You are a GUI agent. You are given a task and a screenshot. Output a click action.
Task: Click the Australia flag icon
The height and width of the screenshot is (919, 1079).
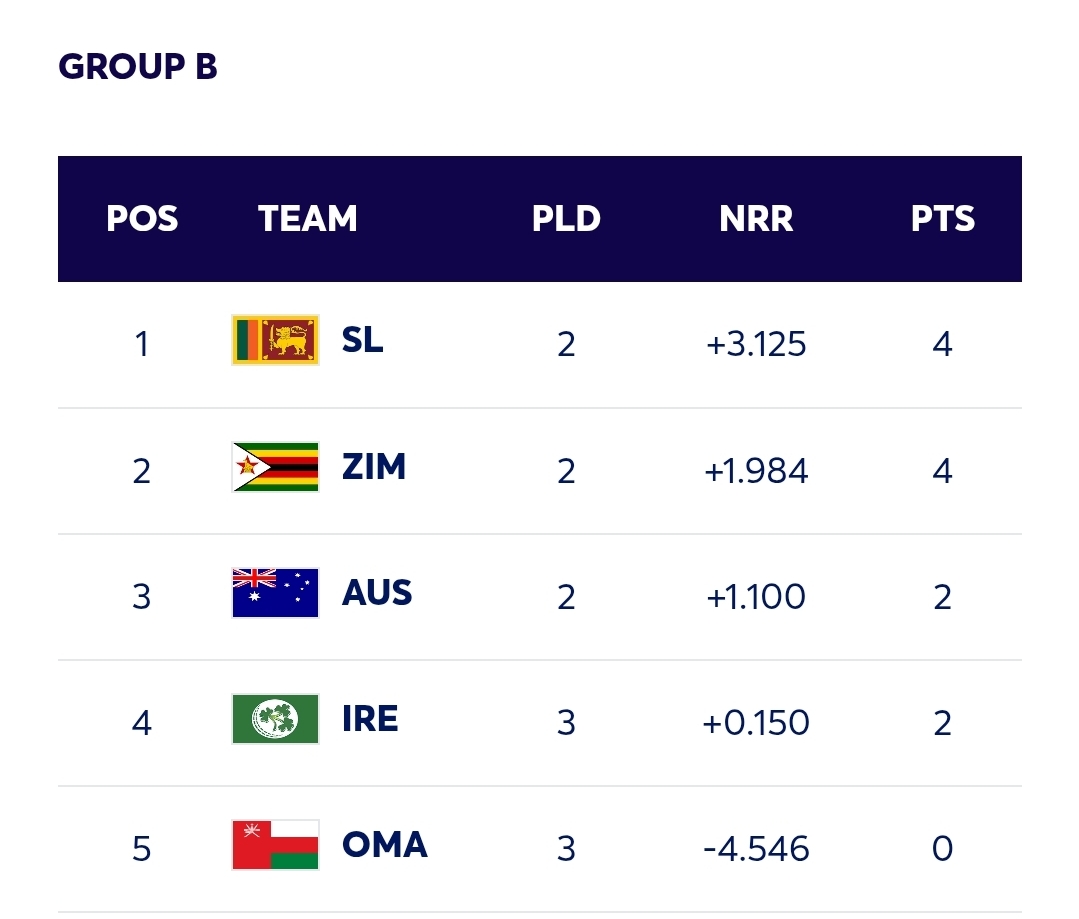coord(275,593)
